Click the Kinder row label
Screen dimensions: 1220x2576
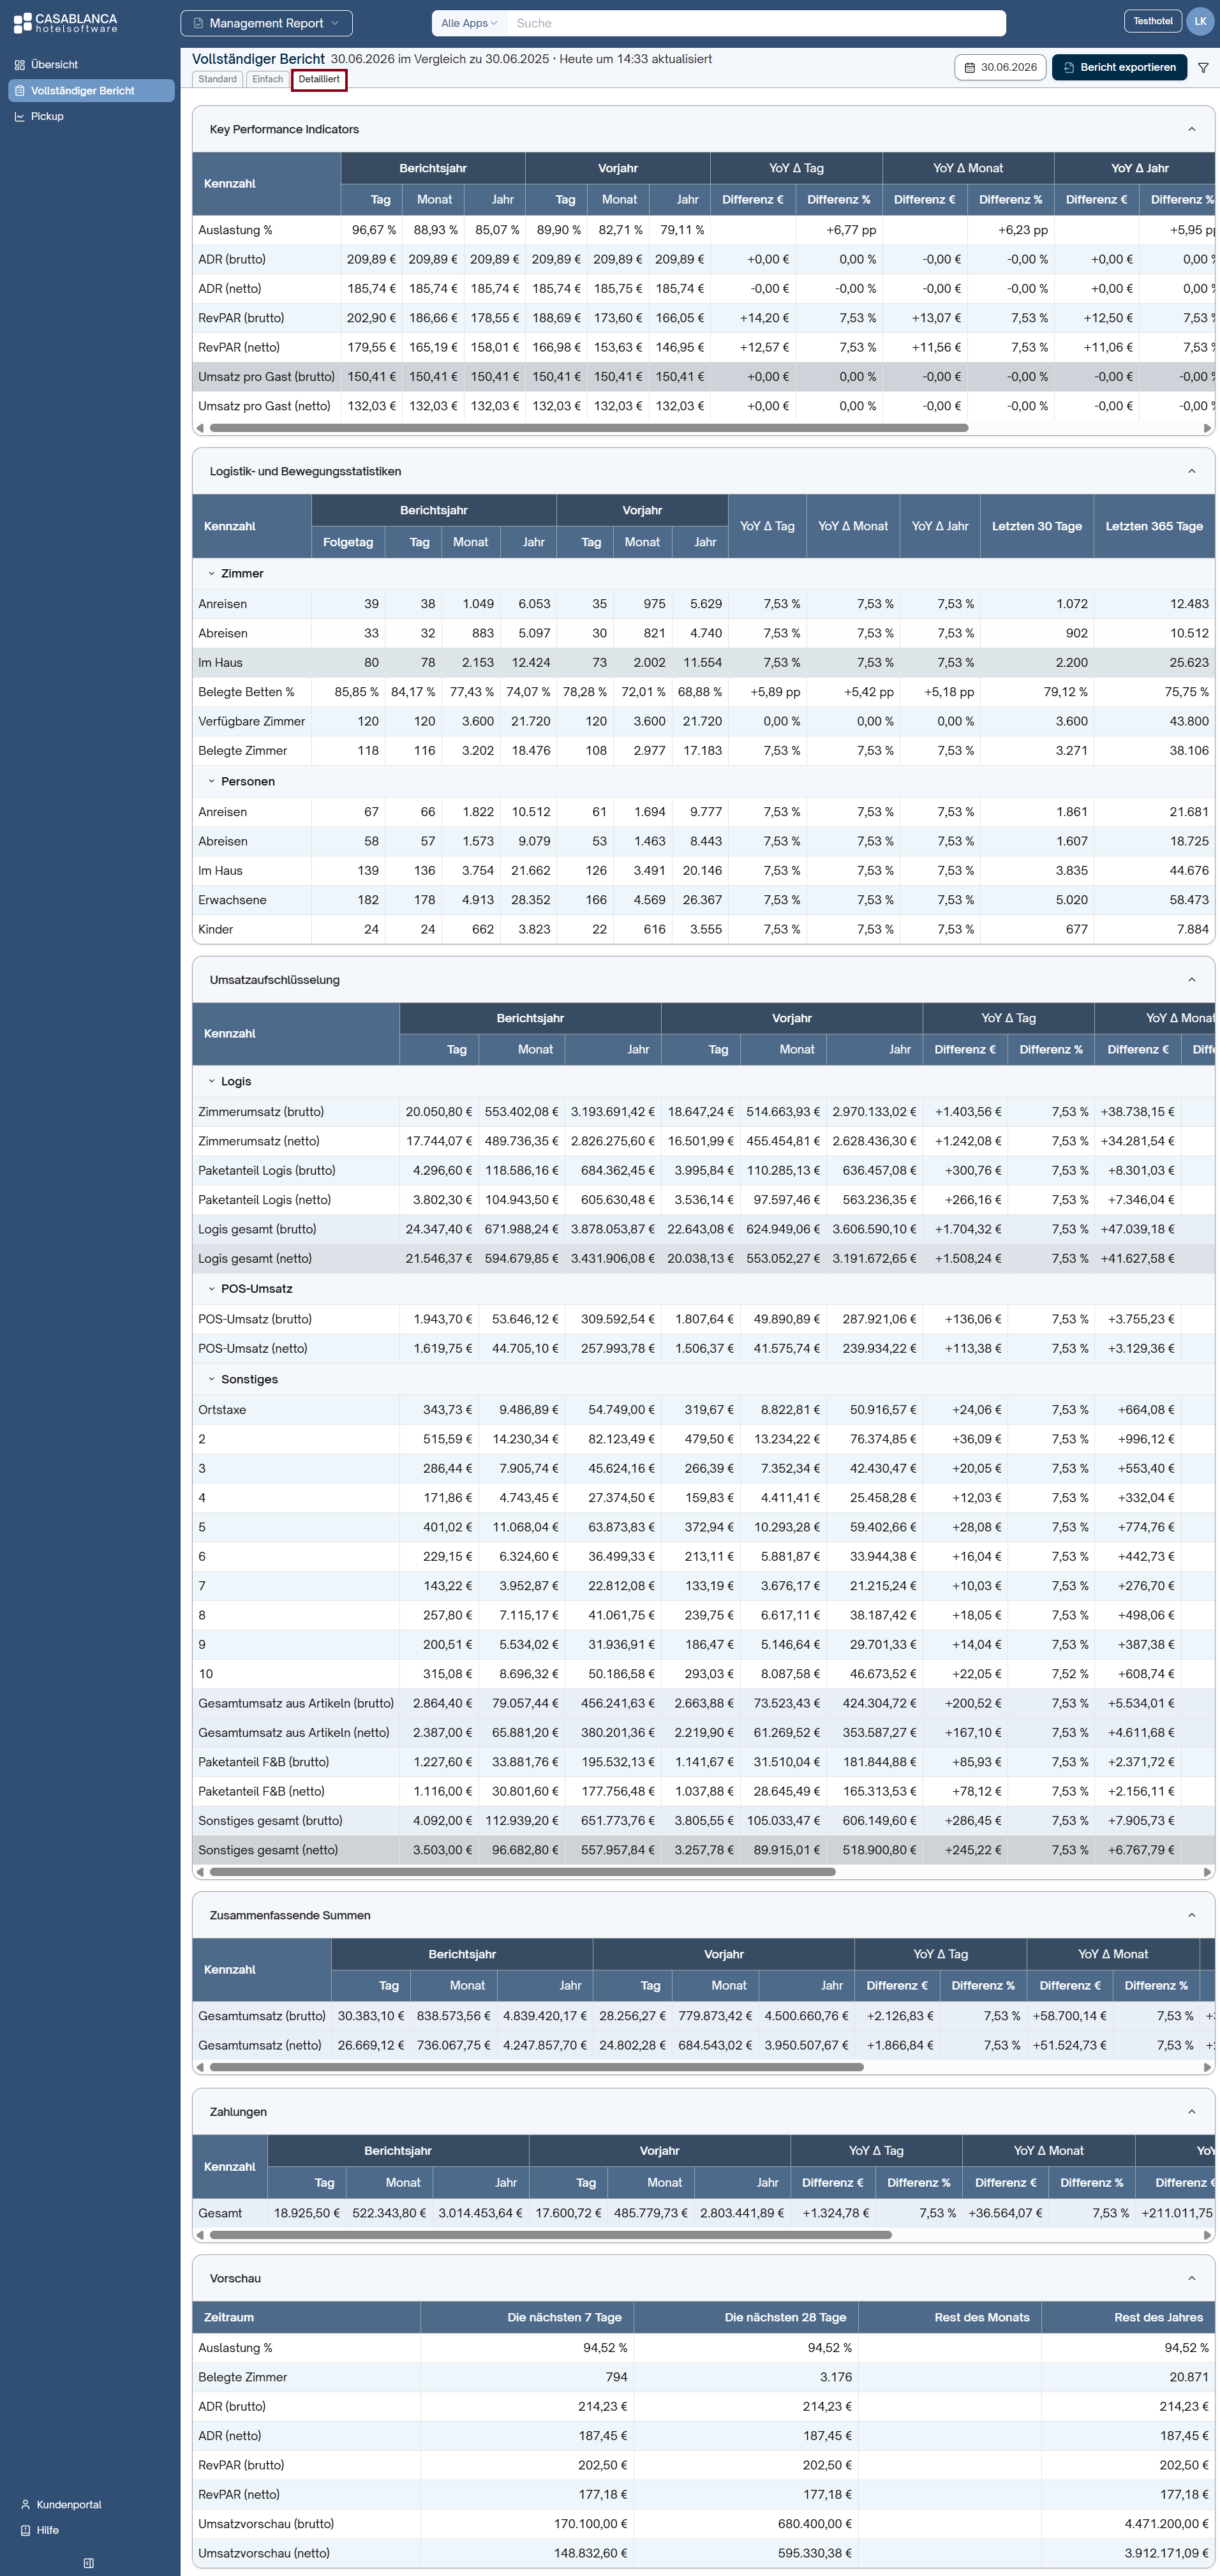(215, 930)
